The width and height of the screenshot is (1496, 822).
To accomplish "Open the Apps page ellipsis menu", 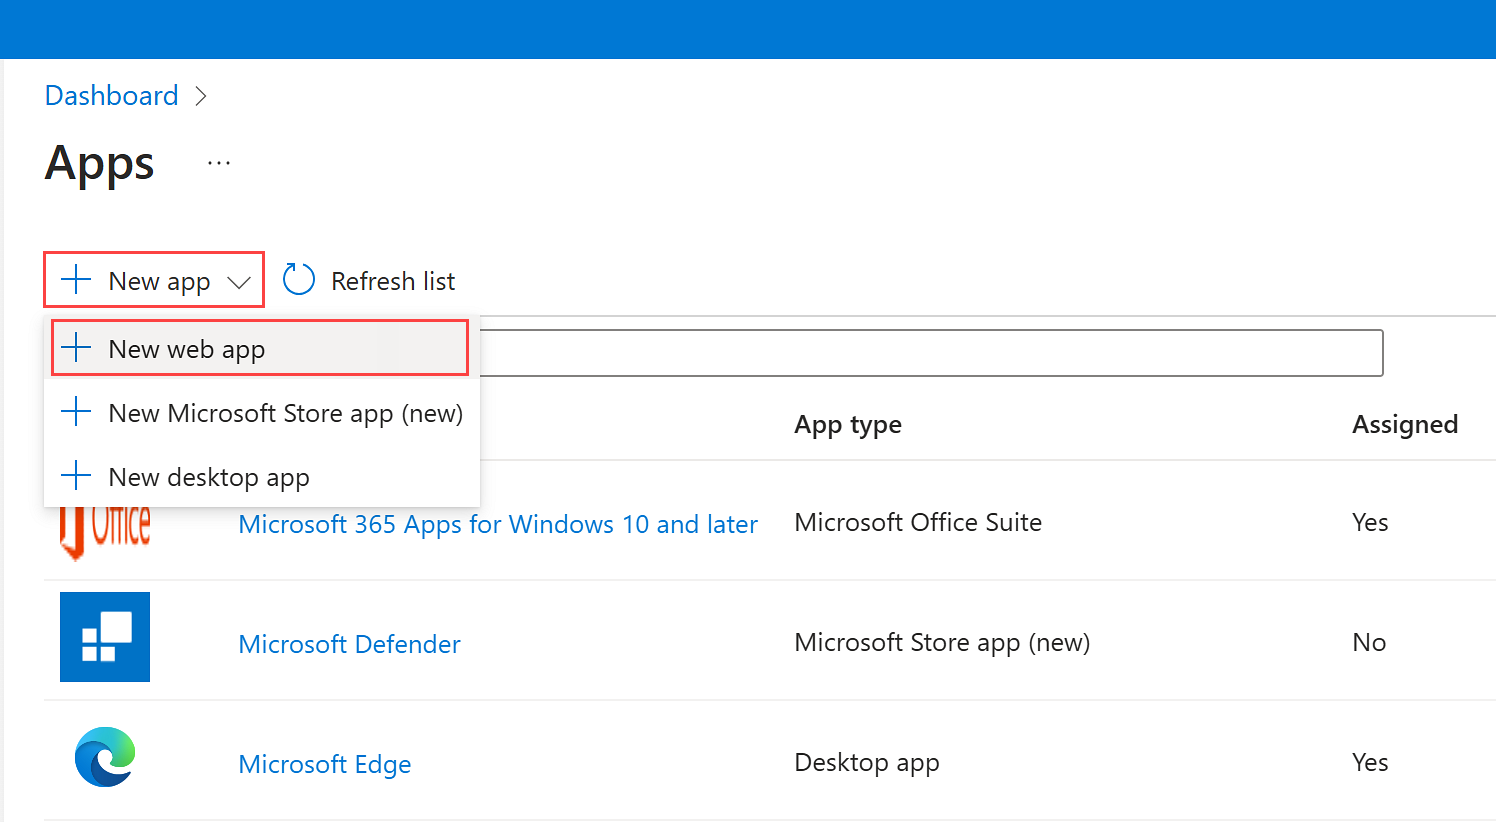I will click(219, 163).
